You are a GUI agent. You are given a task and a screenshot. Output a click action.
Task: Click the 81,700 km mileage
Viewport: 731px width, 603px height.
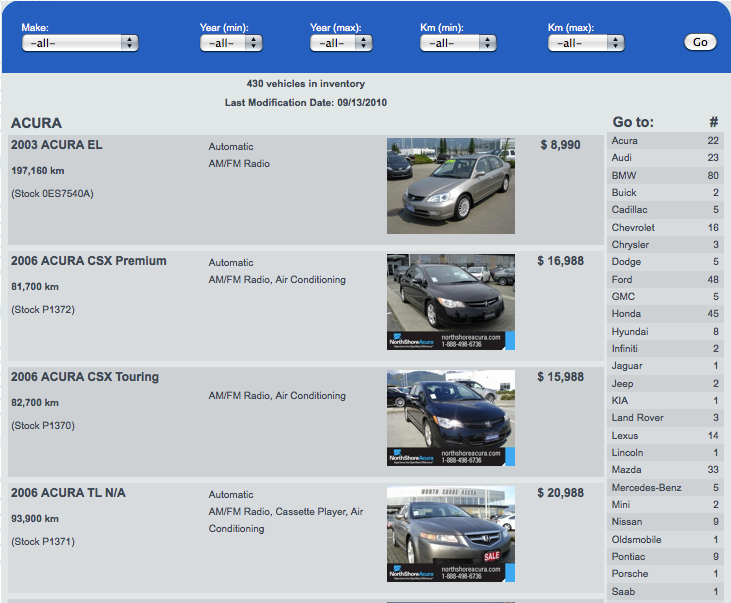pos(35,287)
